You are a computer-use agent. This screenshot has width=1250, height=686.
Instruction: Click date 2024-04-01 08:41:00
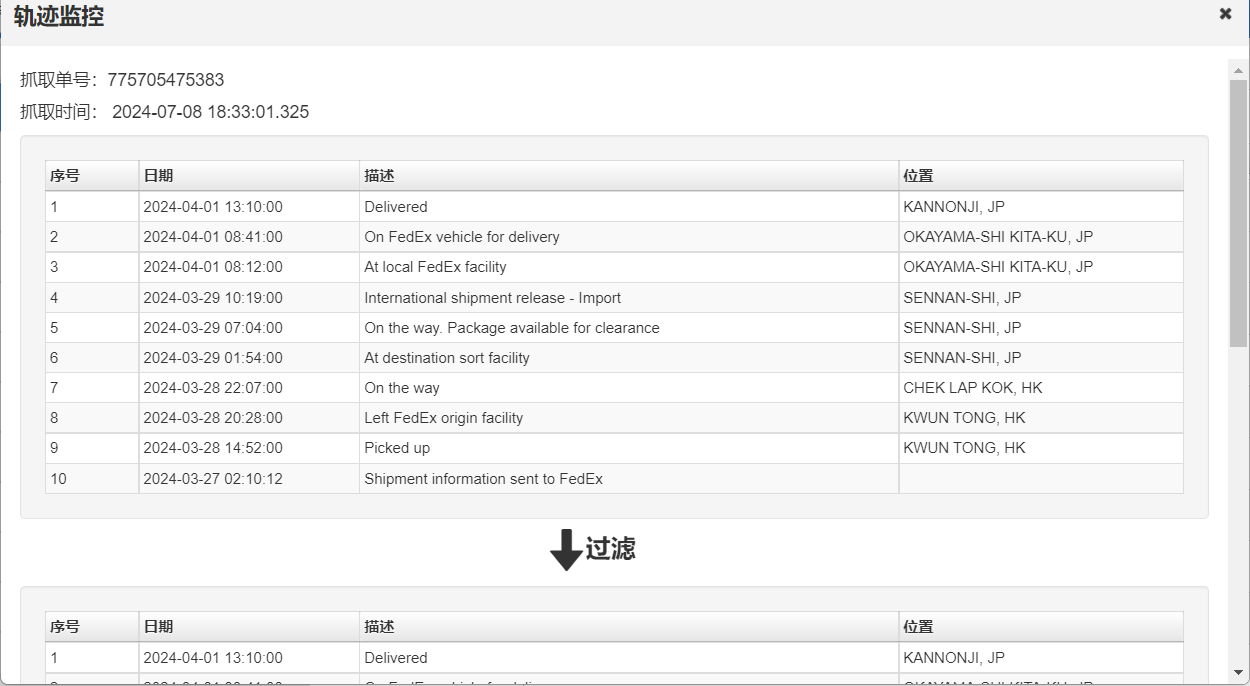pyautogui.click(x=213, y=237)
